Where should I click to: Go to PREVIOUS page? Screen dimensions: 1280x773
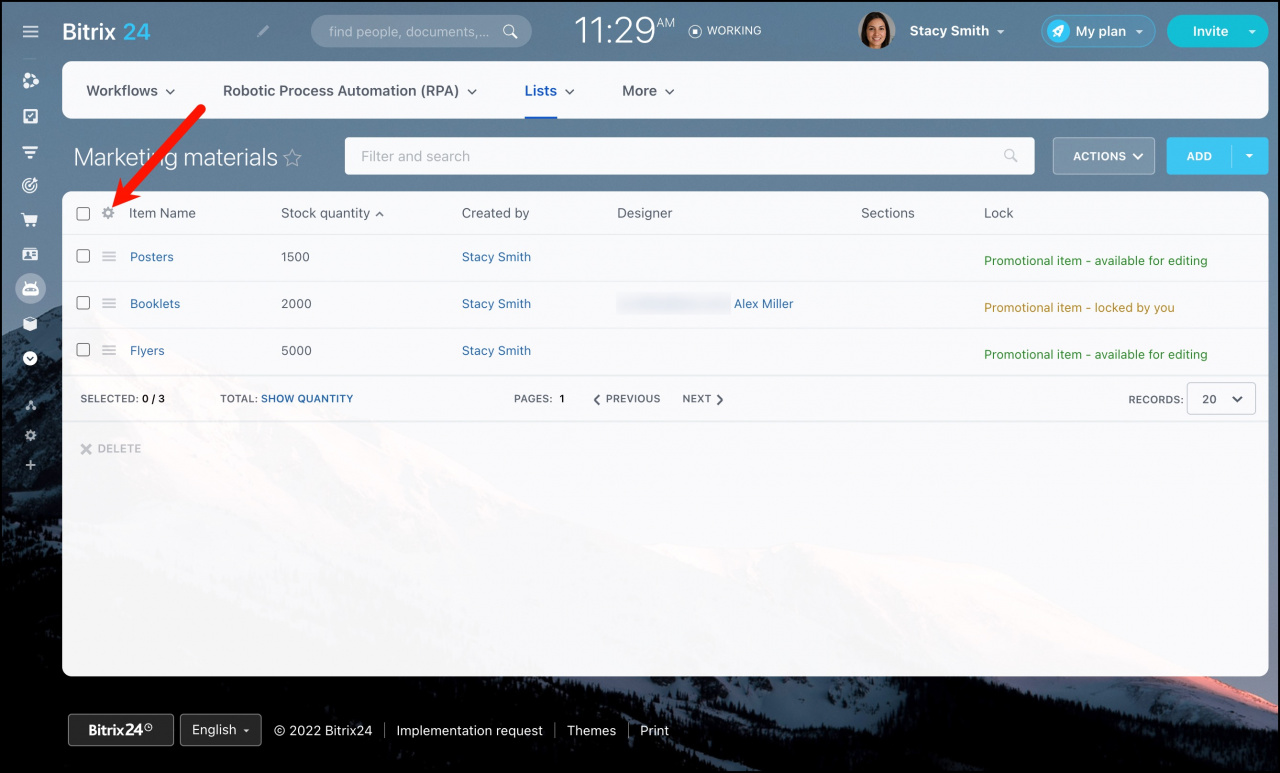pos(627,399)
